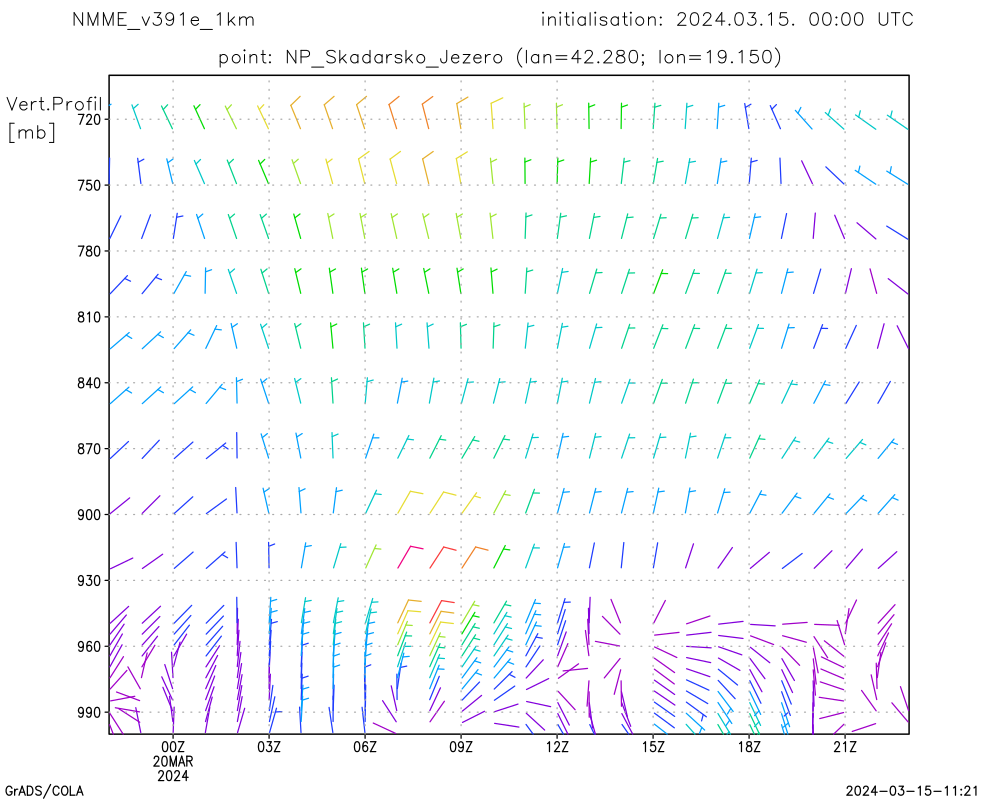Click the 990 pressure level label
This screenshot has height=800, width=1000.
click(x=89, y=713)
